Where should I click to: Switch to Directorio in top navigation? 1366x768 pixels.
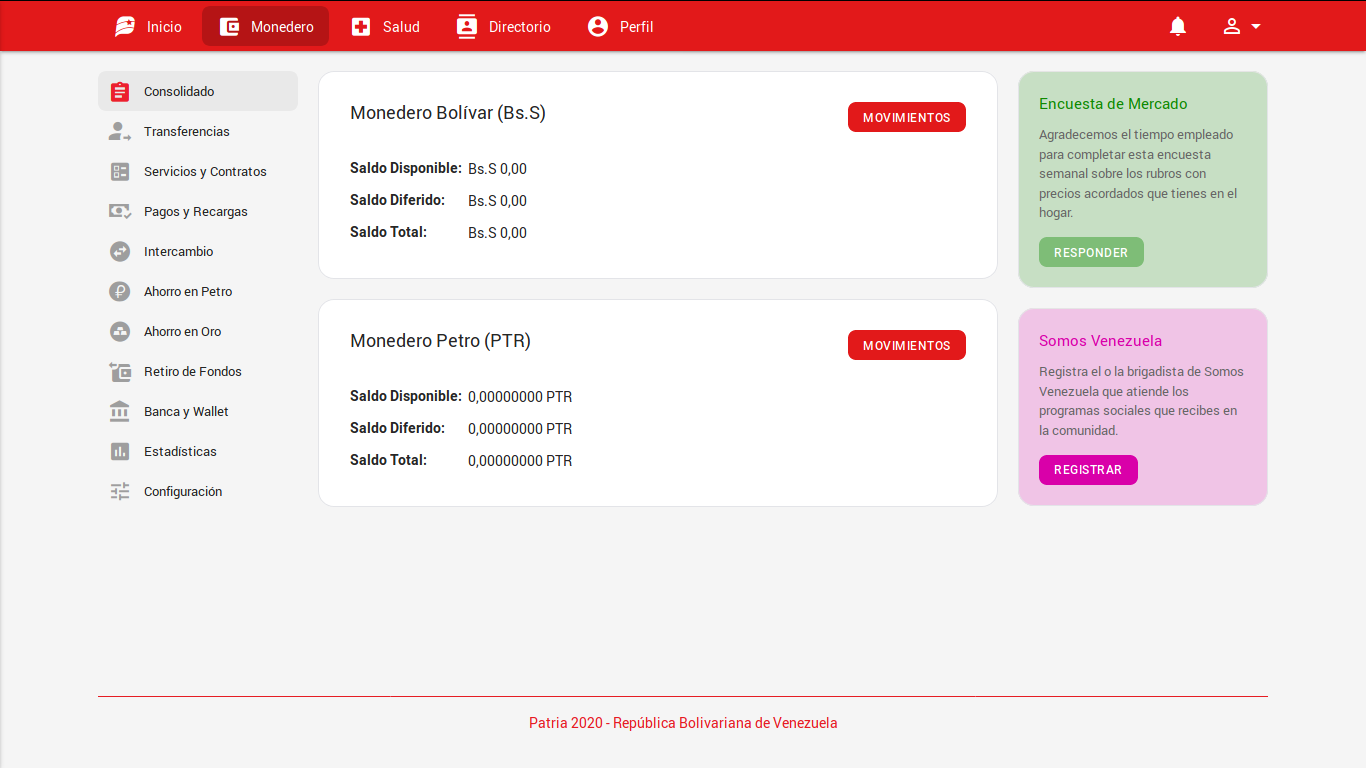(503, 27)
